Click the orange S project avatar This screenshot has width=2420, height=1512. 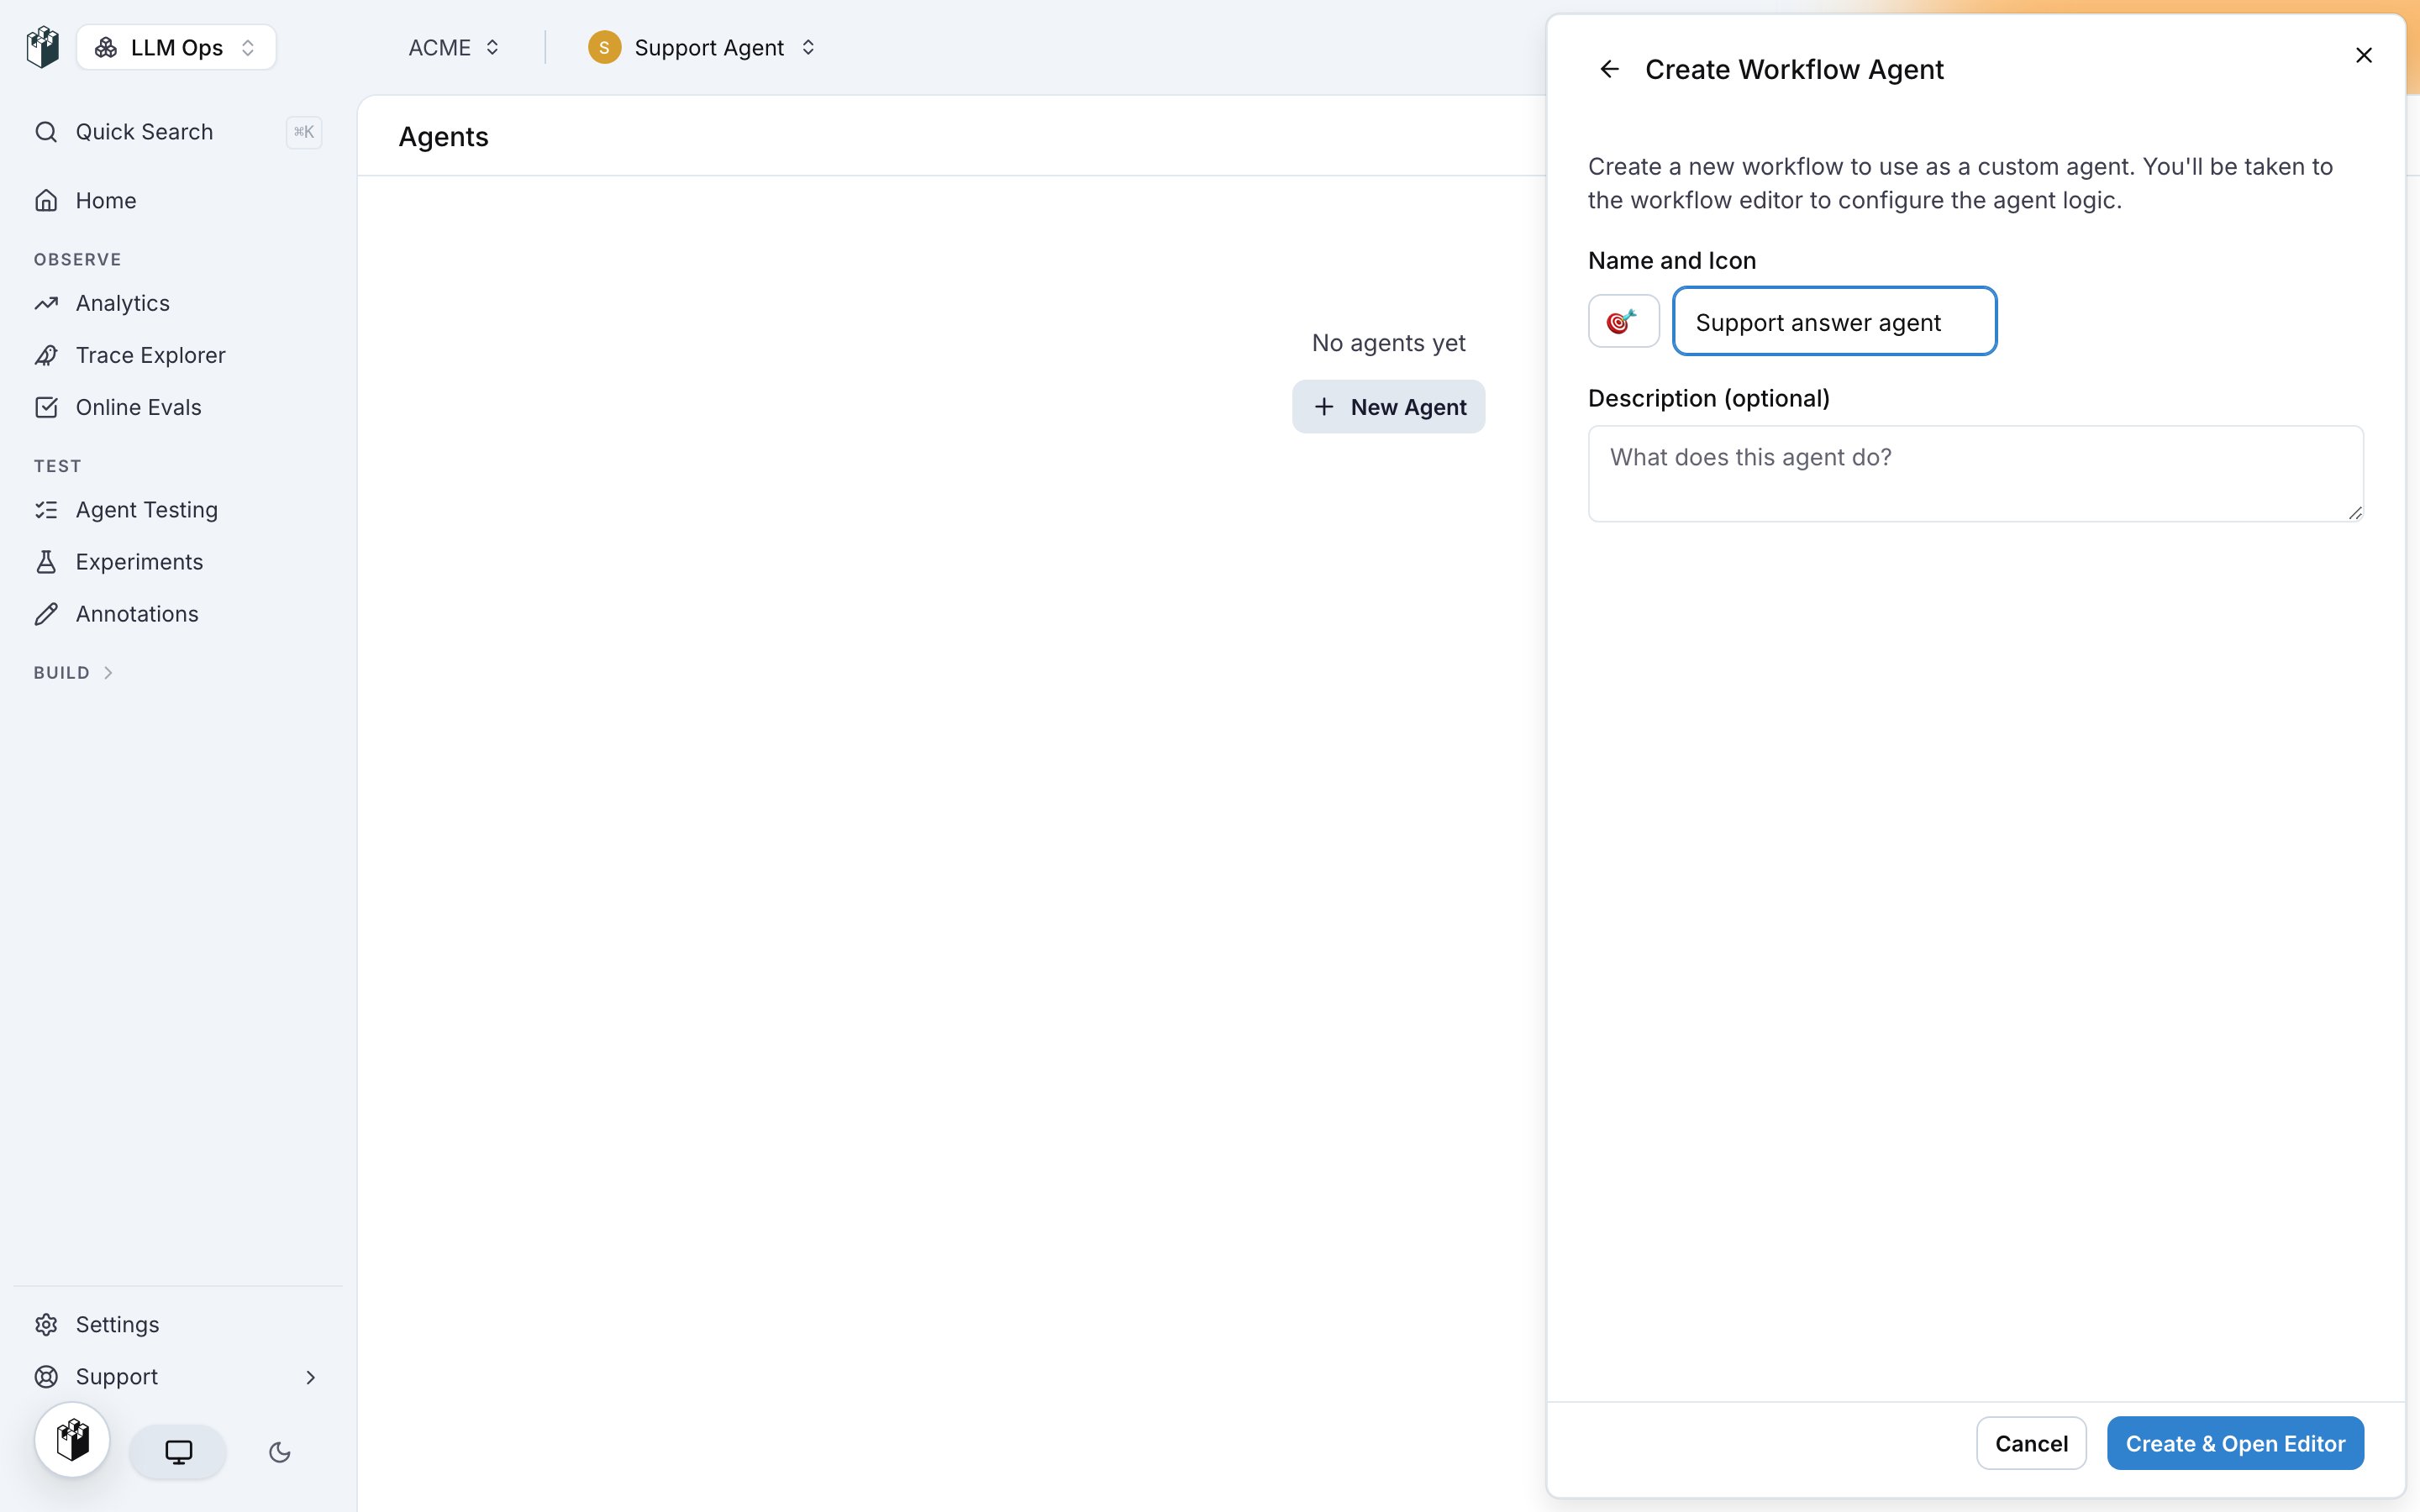[x=604, y=47]
